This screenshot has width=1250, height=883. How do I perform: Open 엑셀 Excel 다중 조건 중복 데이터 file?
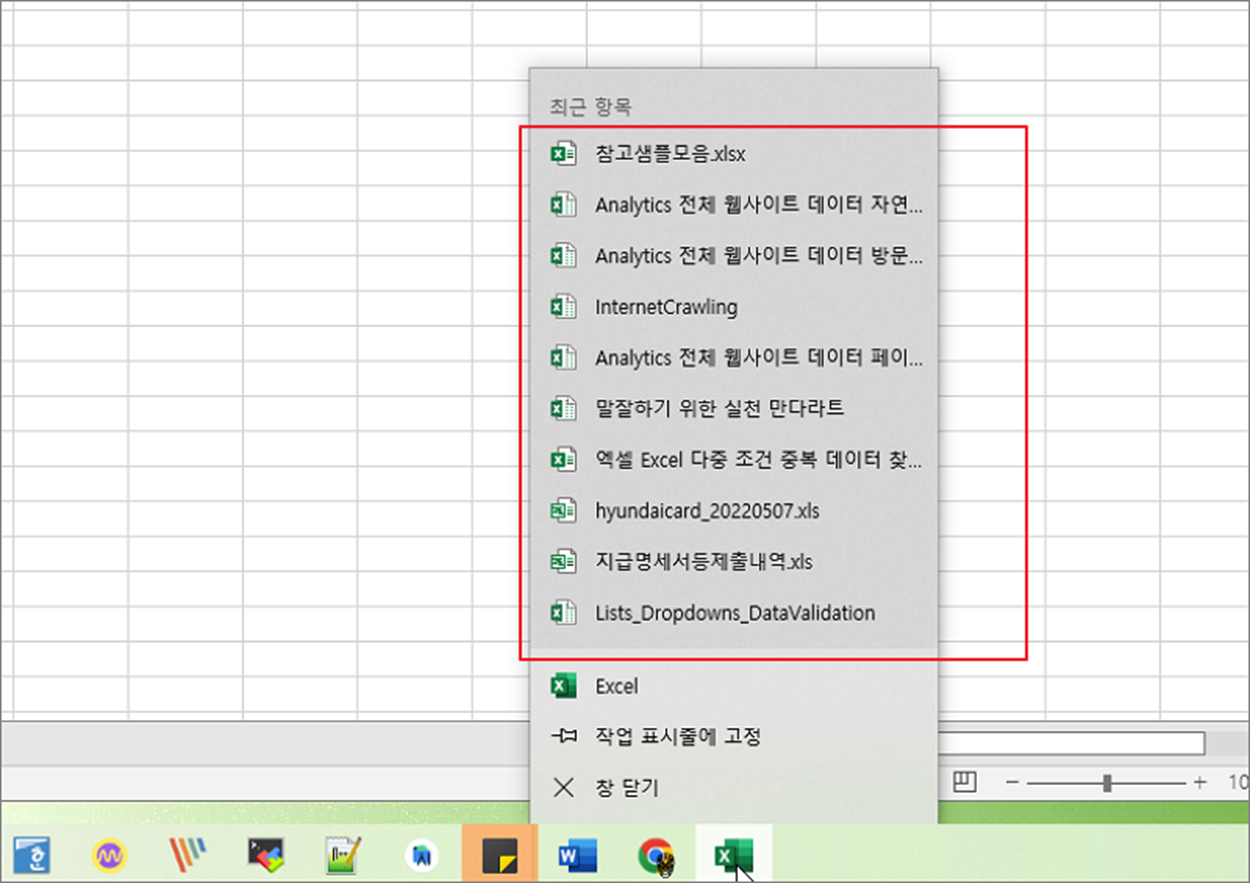[733, 460]
